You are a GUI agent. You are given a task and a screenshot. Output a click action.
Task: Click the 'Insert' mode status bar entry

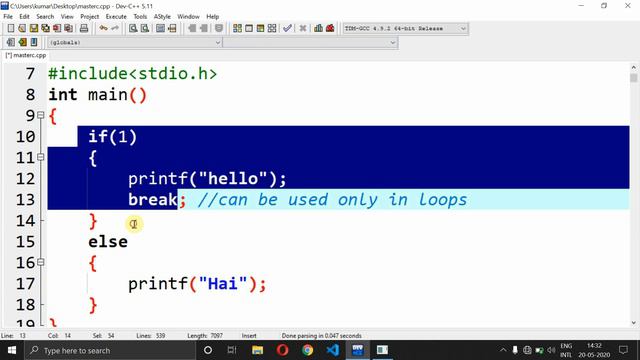249,336
